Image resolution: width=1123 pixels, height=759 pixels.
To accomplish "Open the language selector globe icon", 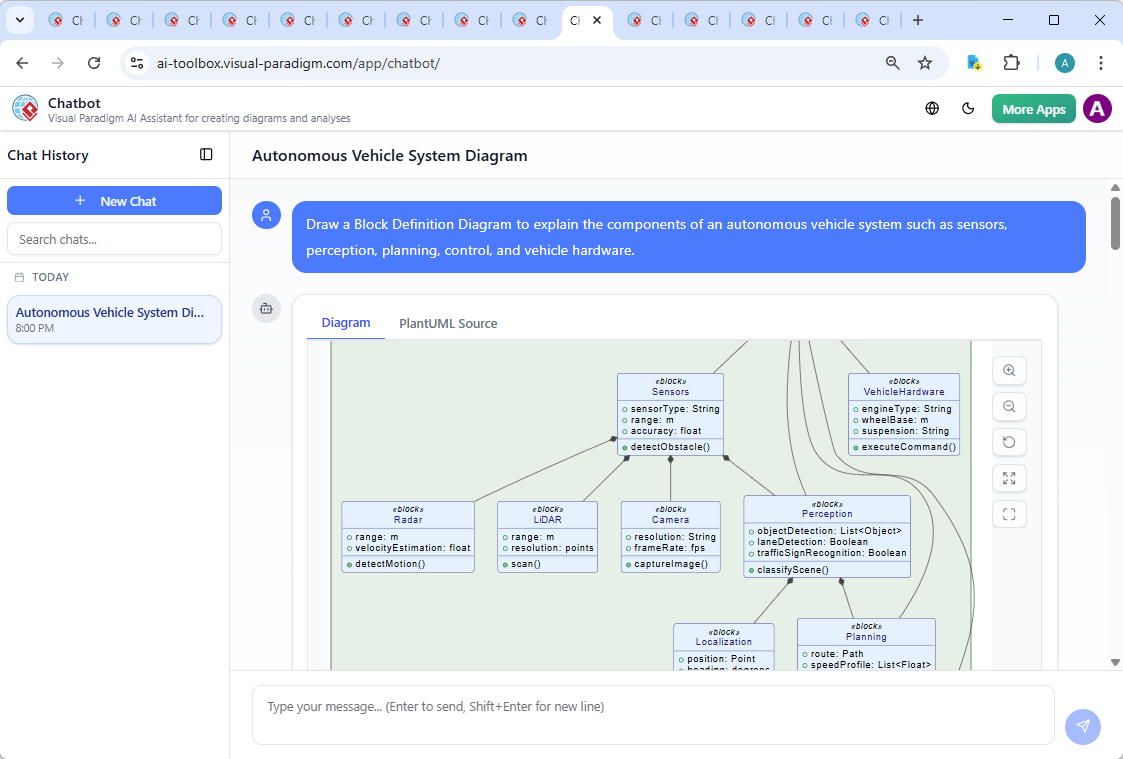I will pyautogui.click(x=931, y=108).
